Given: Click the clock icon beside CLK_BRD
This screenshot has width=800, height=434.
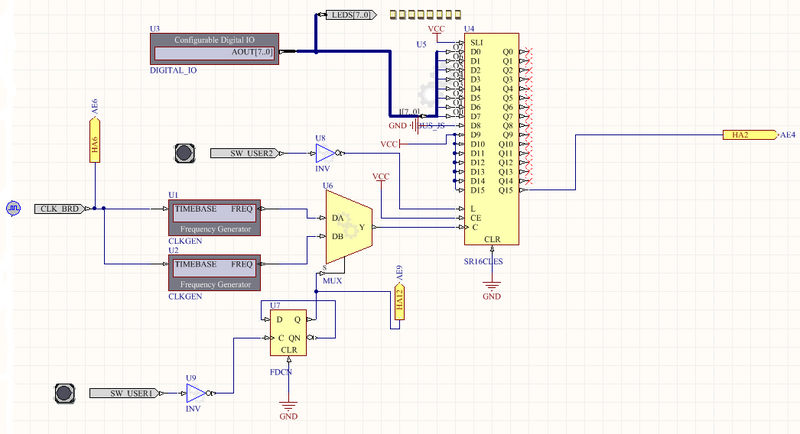Looking at the screenshot, I should point(13,208).
